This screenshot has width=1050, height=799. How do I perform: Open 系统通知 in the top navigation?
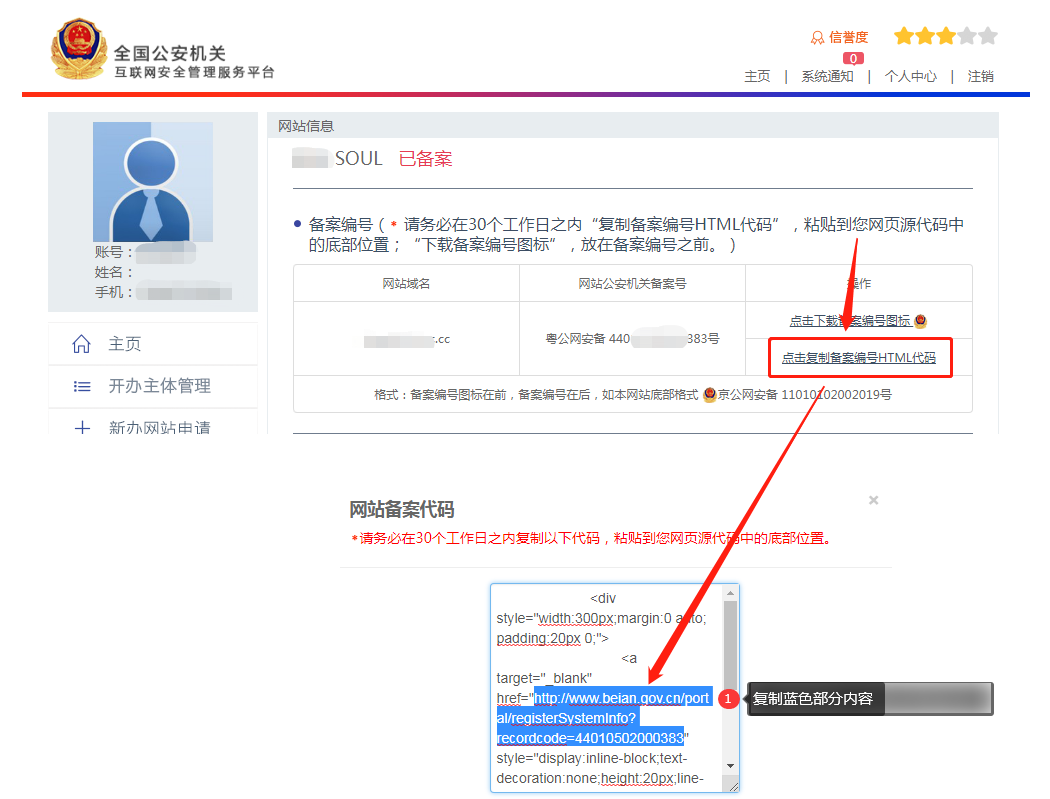pos(828,76)
